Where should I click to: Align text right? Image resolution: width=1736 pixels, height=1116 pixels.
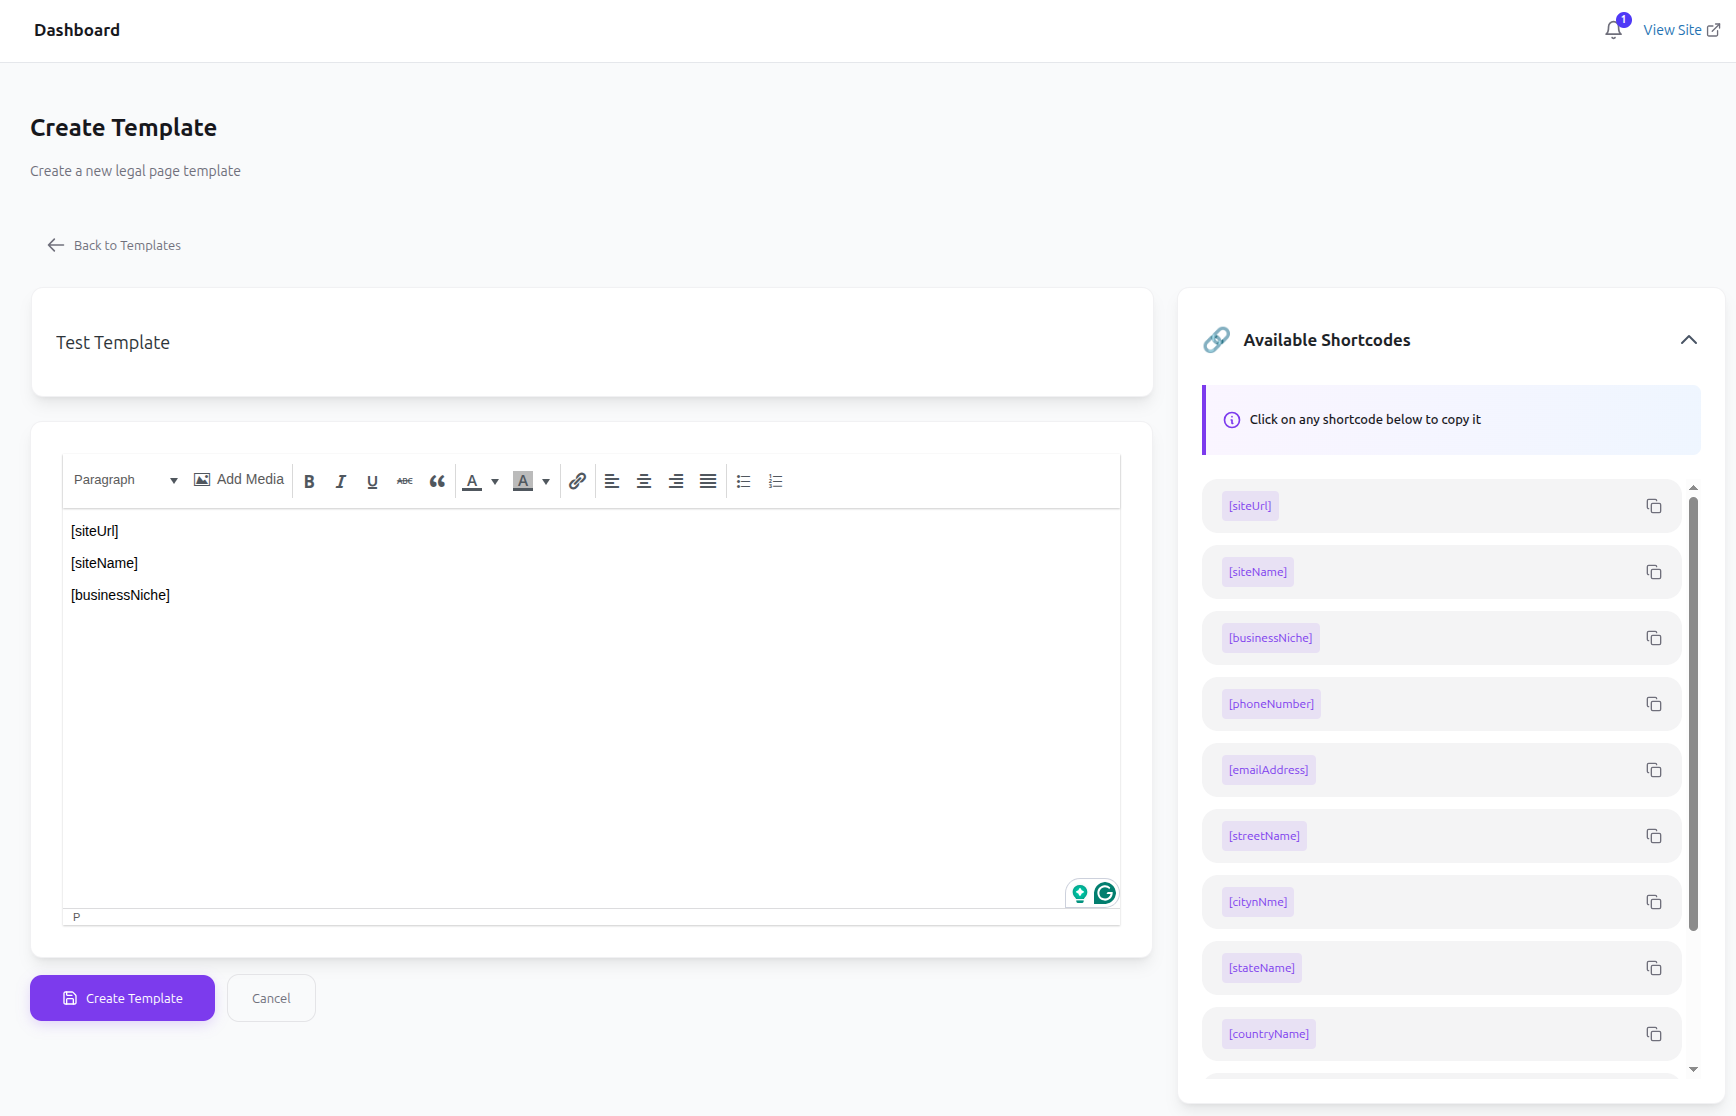tap(676, 481)
